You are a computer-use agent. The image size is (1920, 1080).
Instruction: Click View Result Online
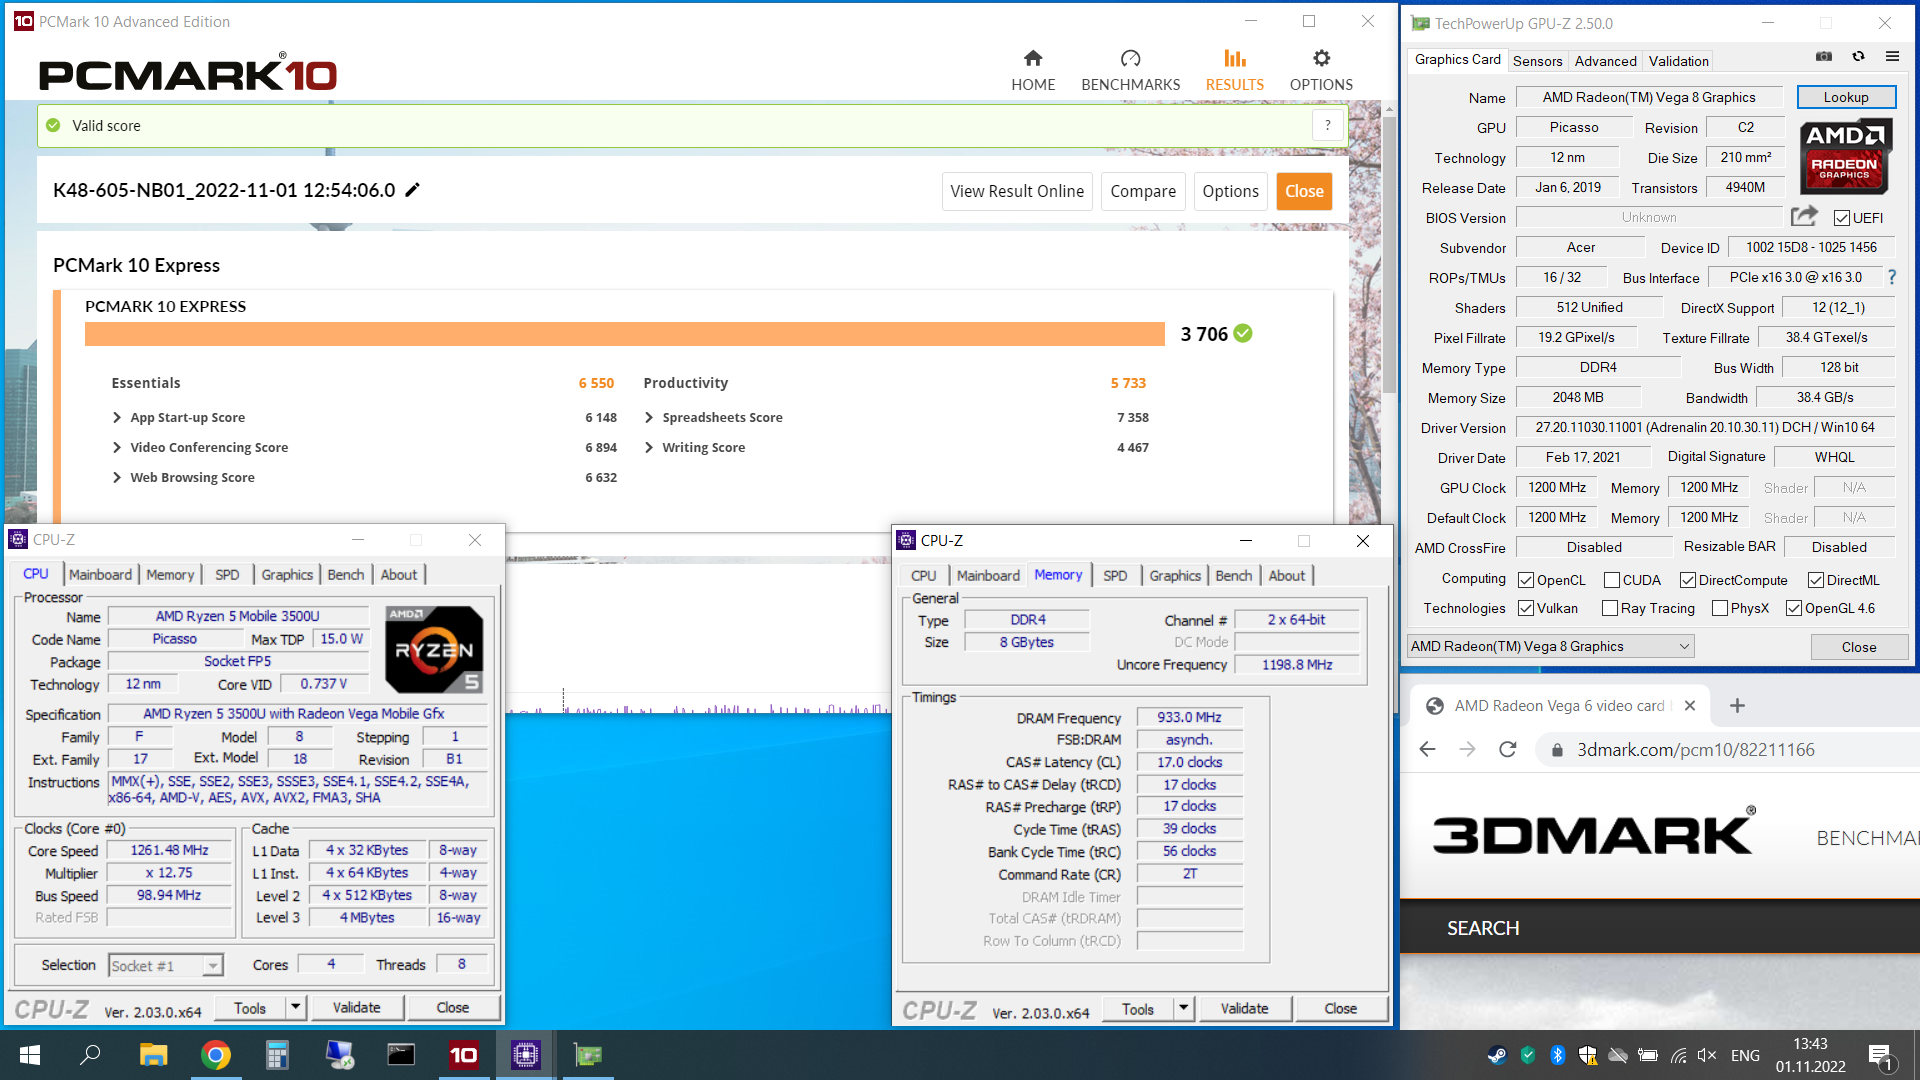click(1017, 191)
